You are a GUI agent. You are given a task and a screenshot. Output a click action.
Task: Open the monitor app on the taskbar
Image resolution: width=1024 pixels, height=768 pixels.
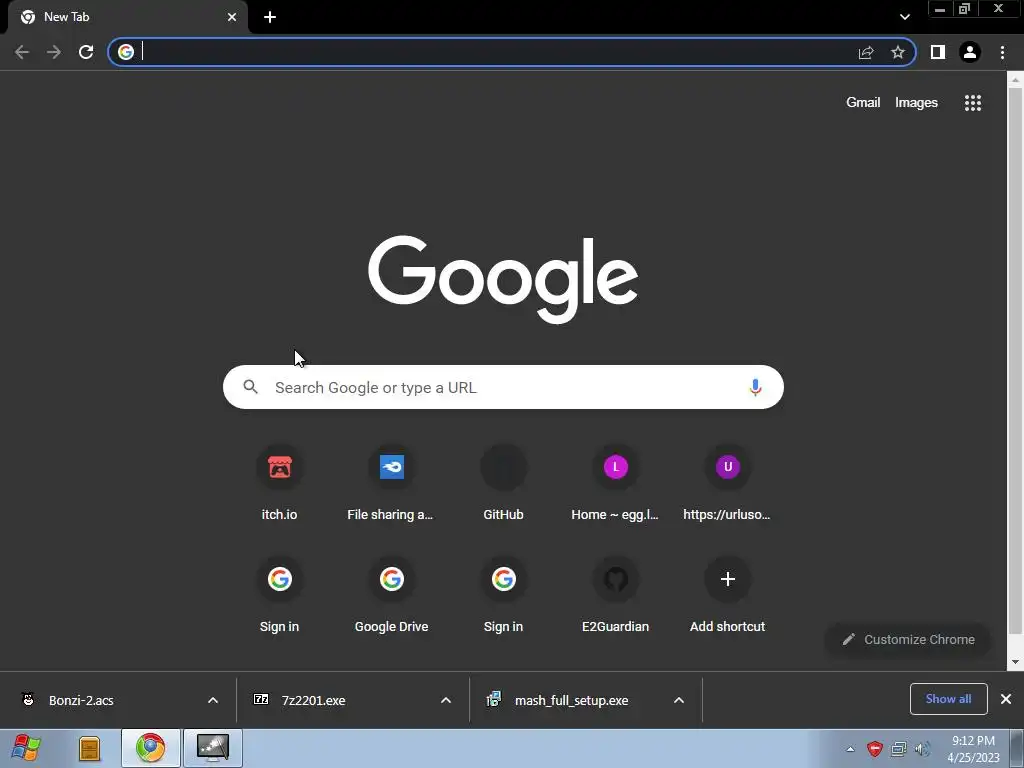click(213, 748)
